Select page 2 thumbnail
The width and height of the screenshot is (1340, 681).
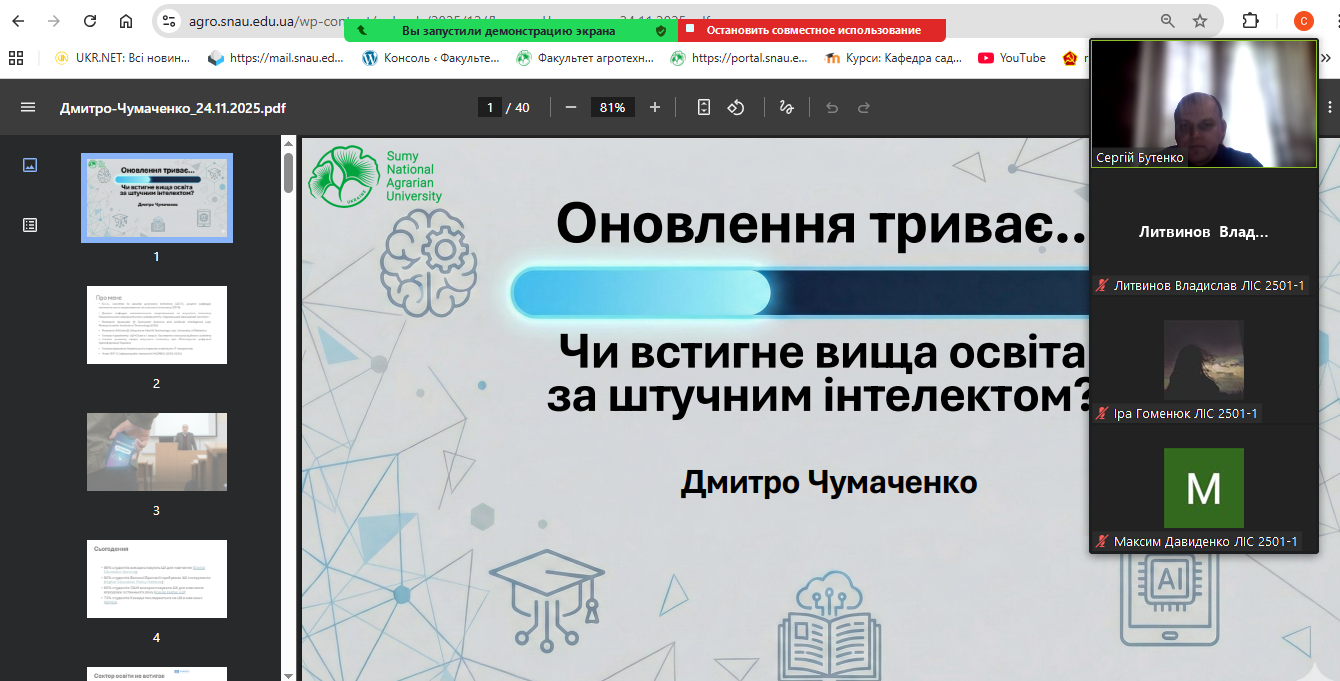(x=156, y=325)
